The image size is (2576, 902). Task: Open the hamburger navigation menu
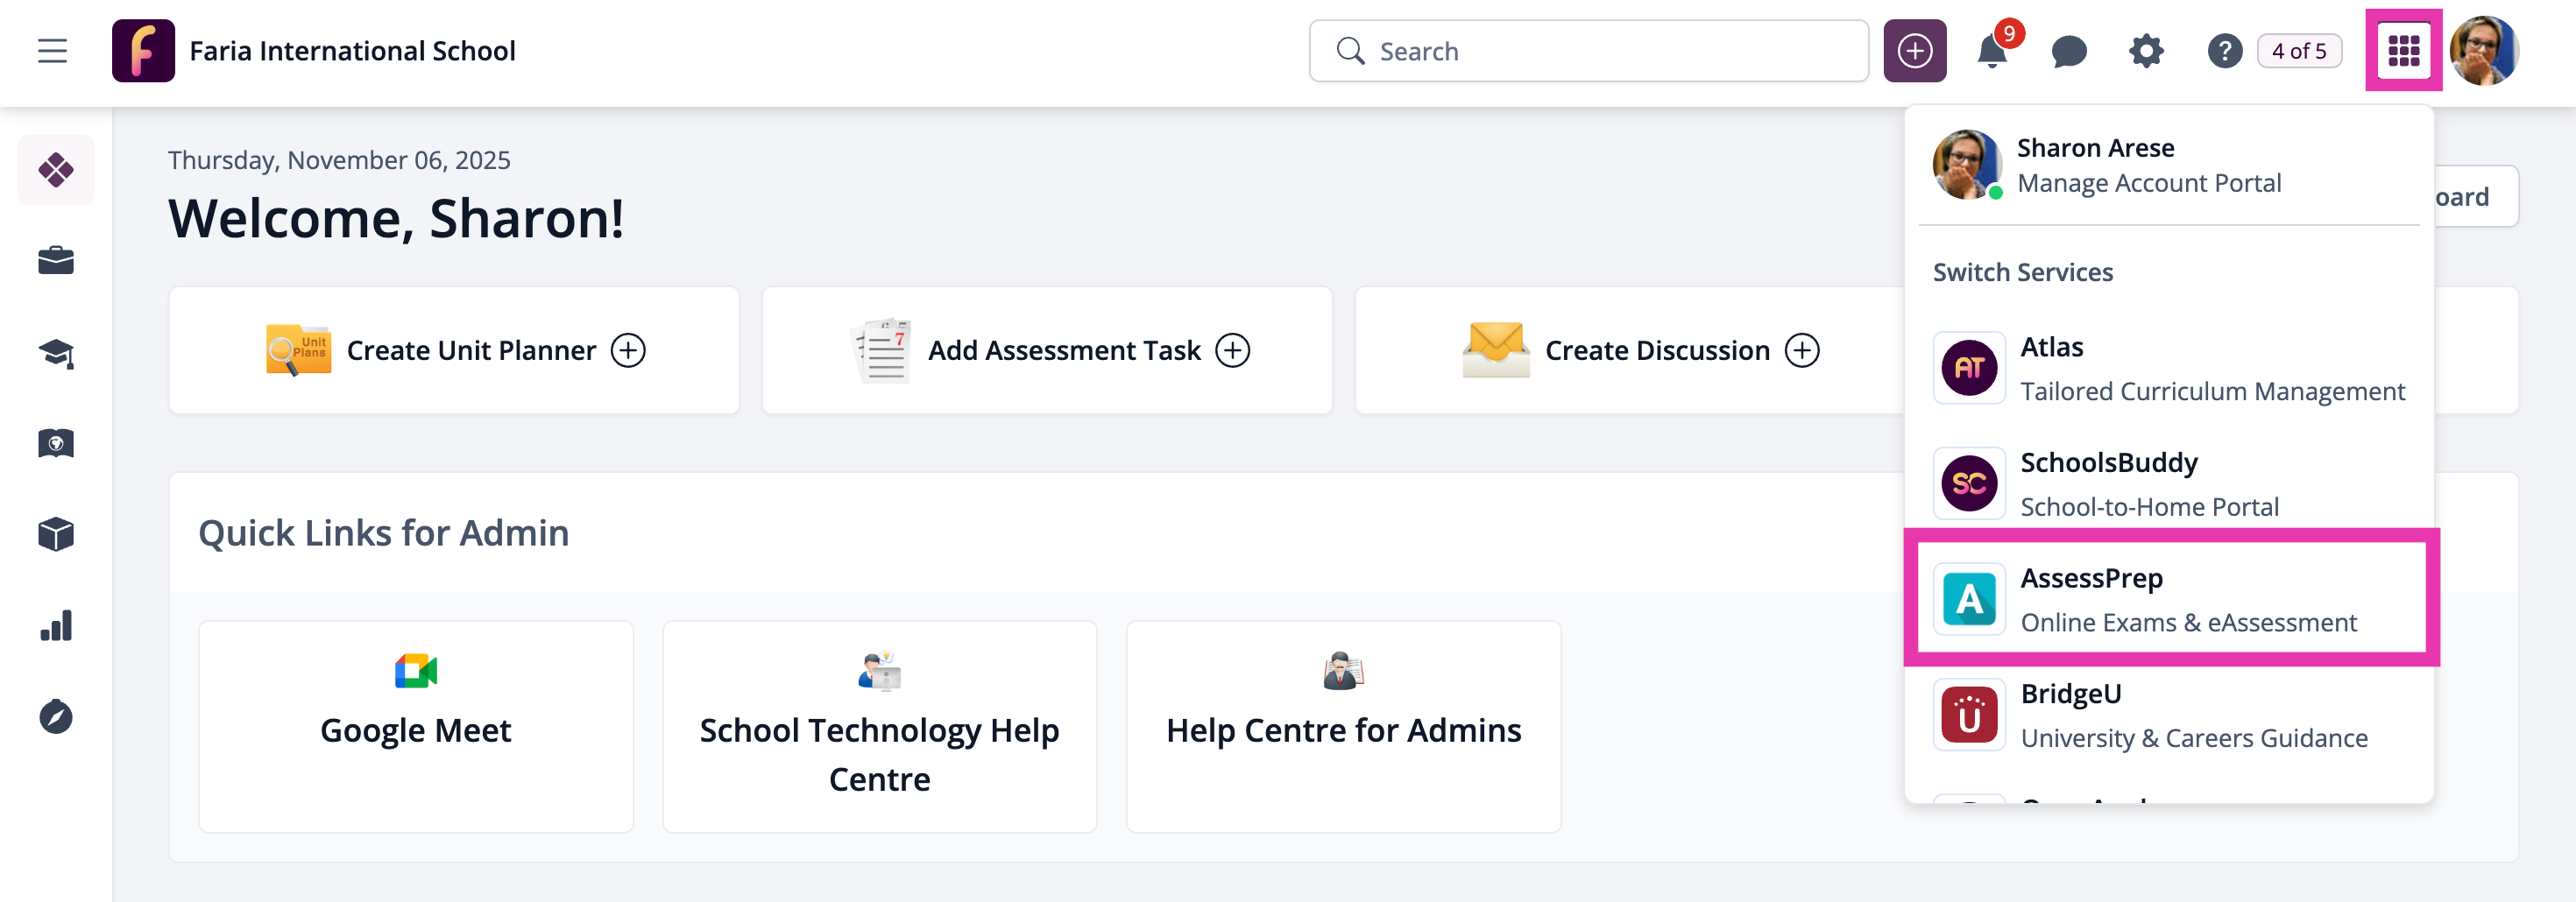click(52, 51)
